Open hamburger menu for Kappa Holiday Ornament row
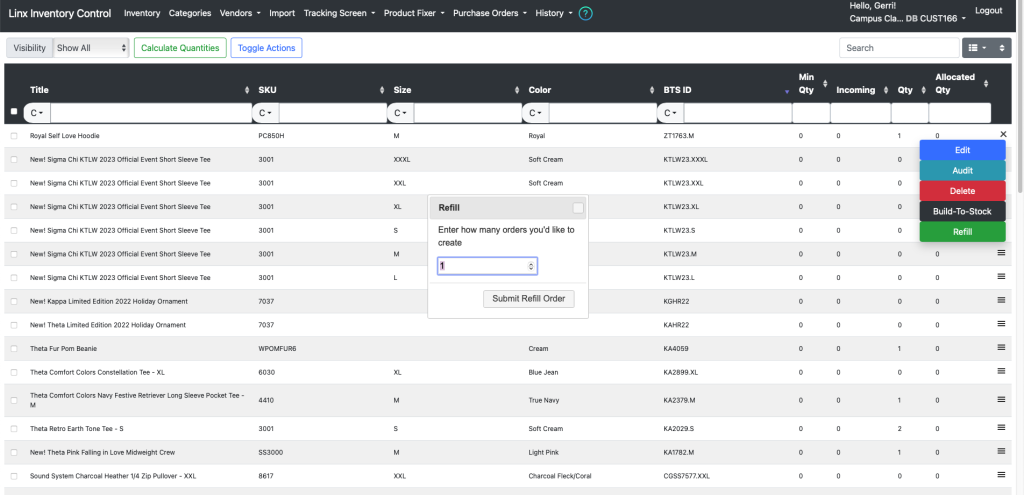 1001,300
